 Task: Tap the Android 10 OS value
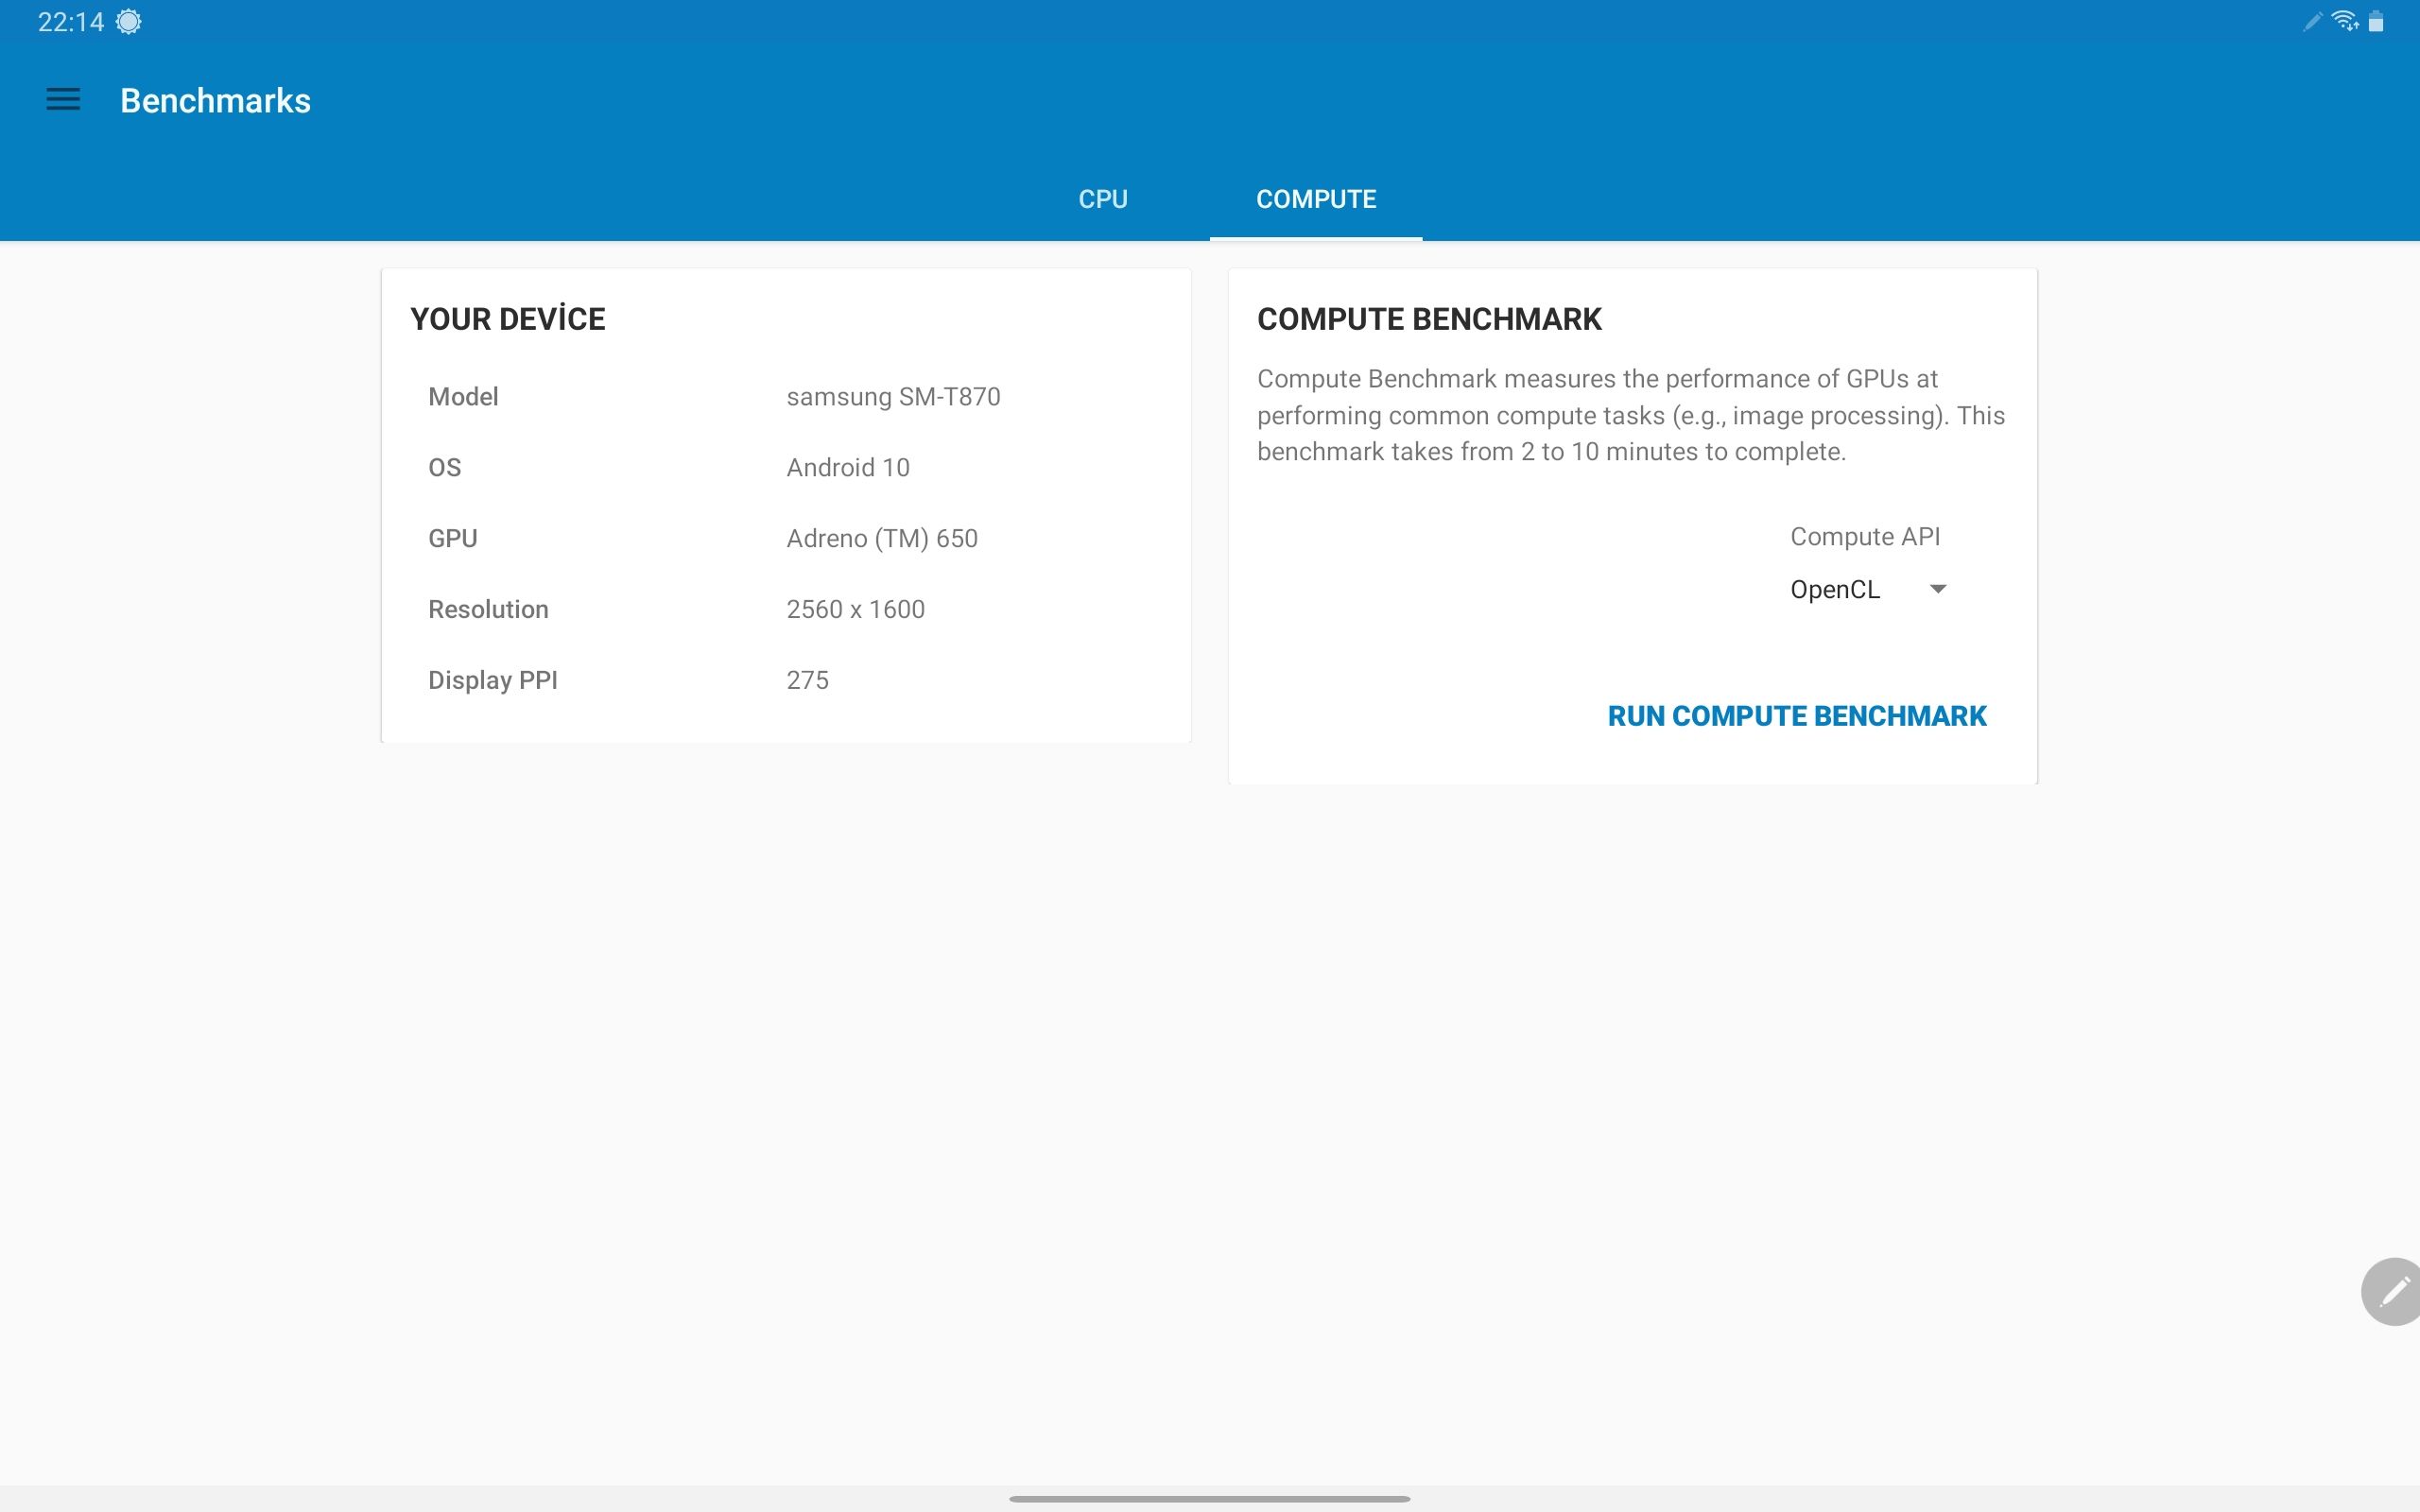[x=847, y=468]
